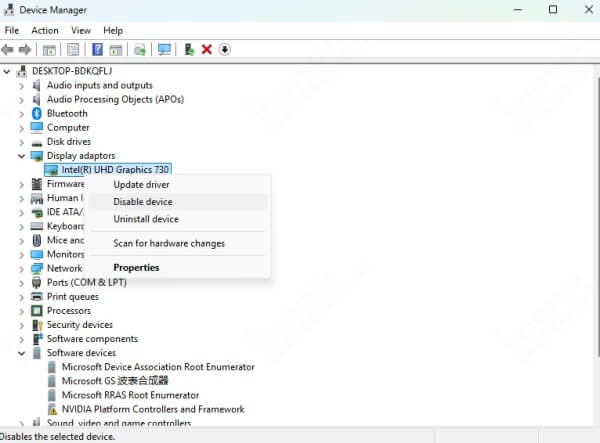The height and width of the screenshot is (443, 600).
Task: Click the Processors icon
Action: click(x=37, y=311)
